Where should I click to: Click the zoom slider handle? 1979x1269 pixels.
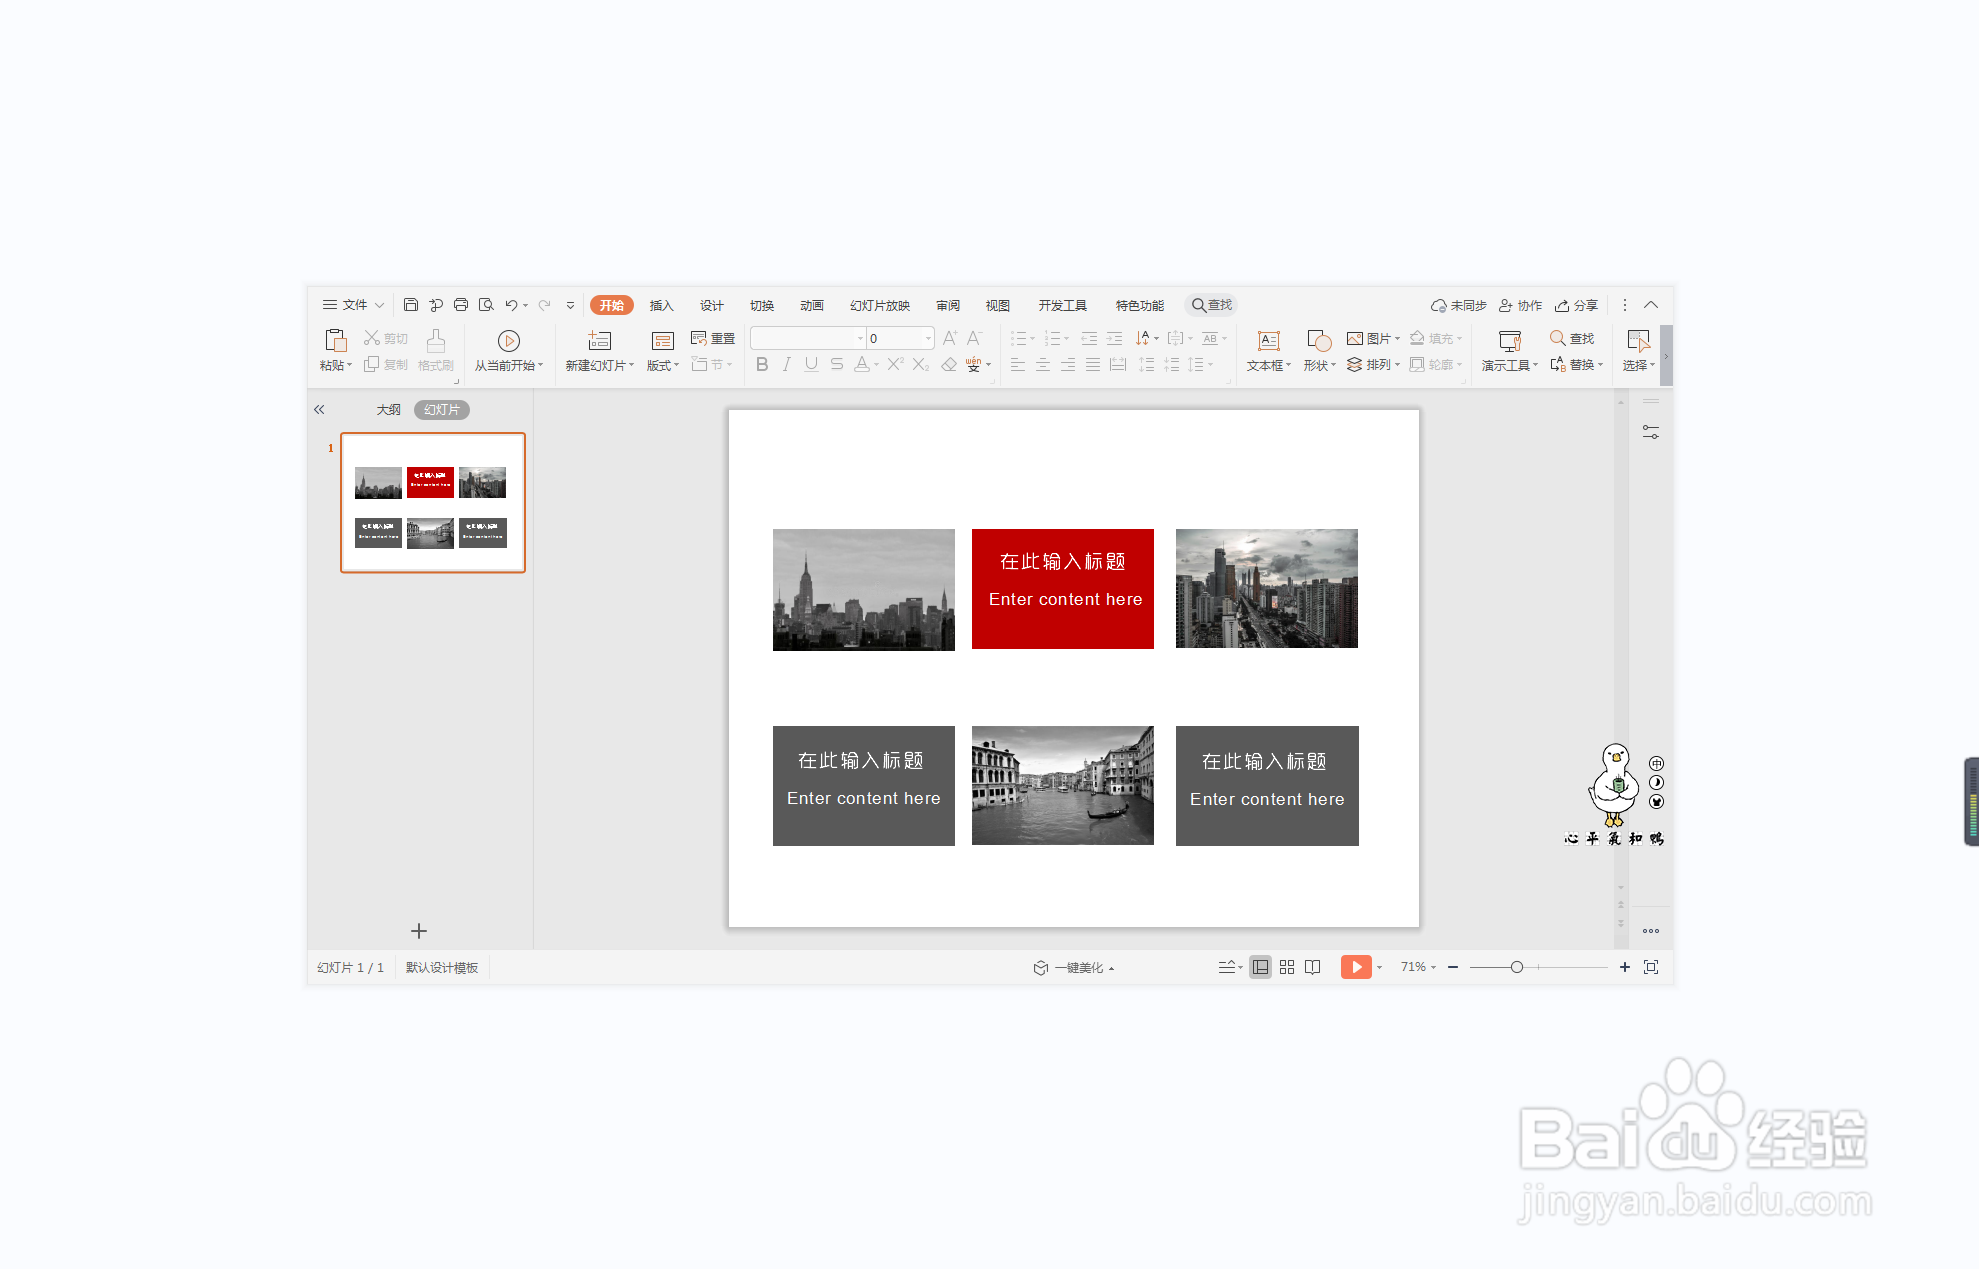pyautogui.click(x=1517, y=967)
